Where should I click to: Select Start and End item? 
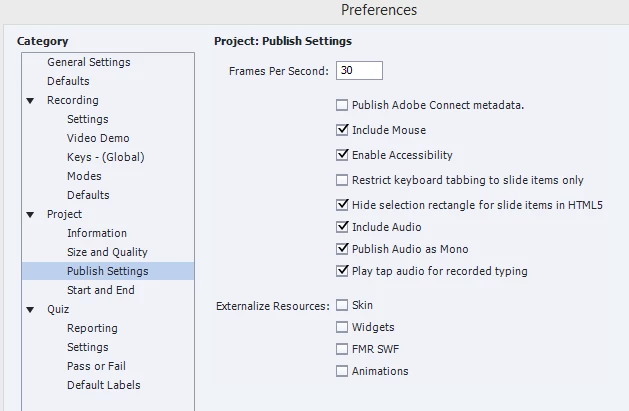101,290
